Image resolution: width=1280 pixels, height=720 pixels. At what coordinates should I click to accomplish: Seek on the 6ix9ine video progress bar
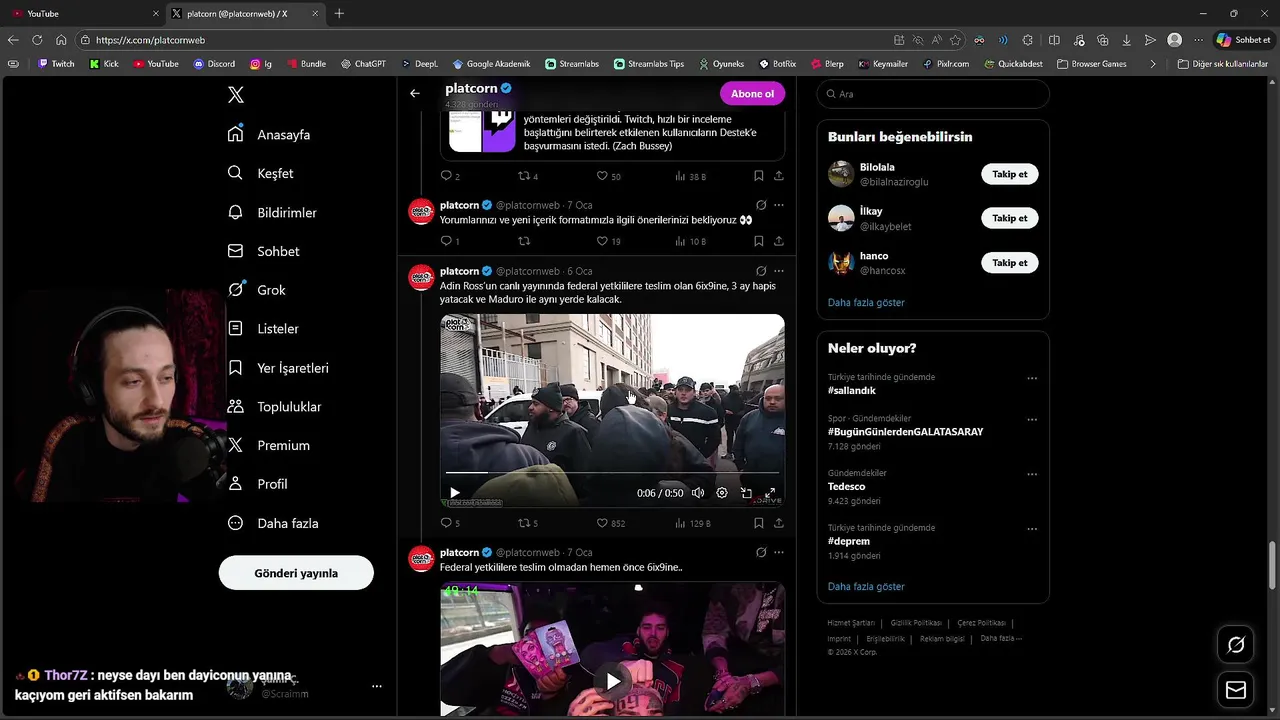tap(612, 472)
